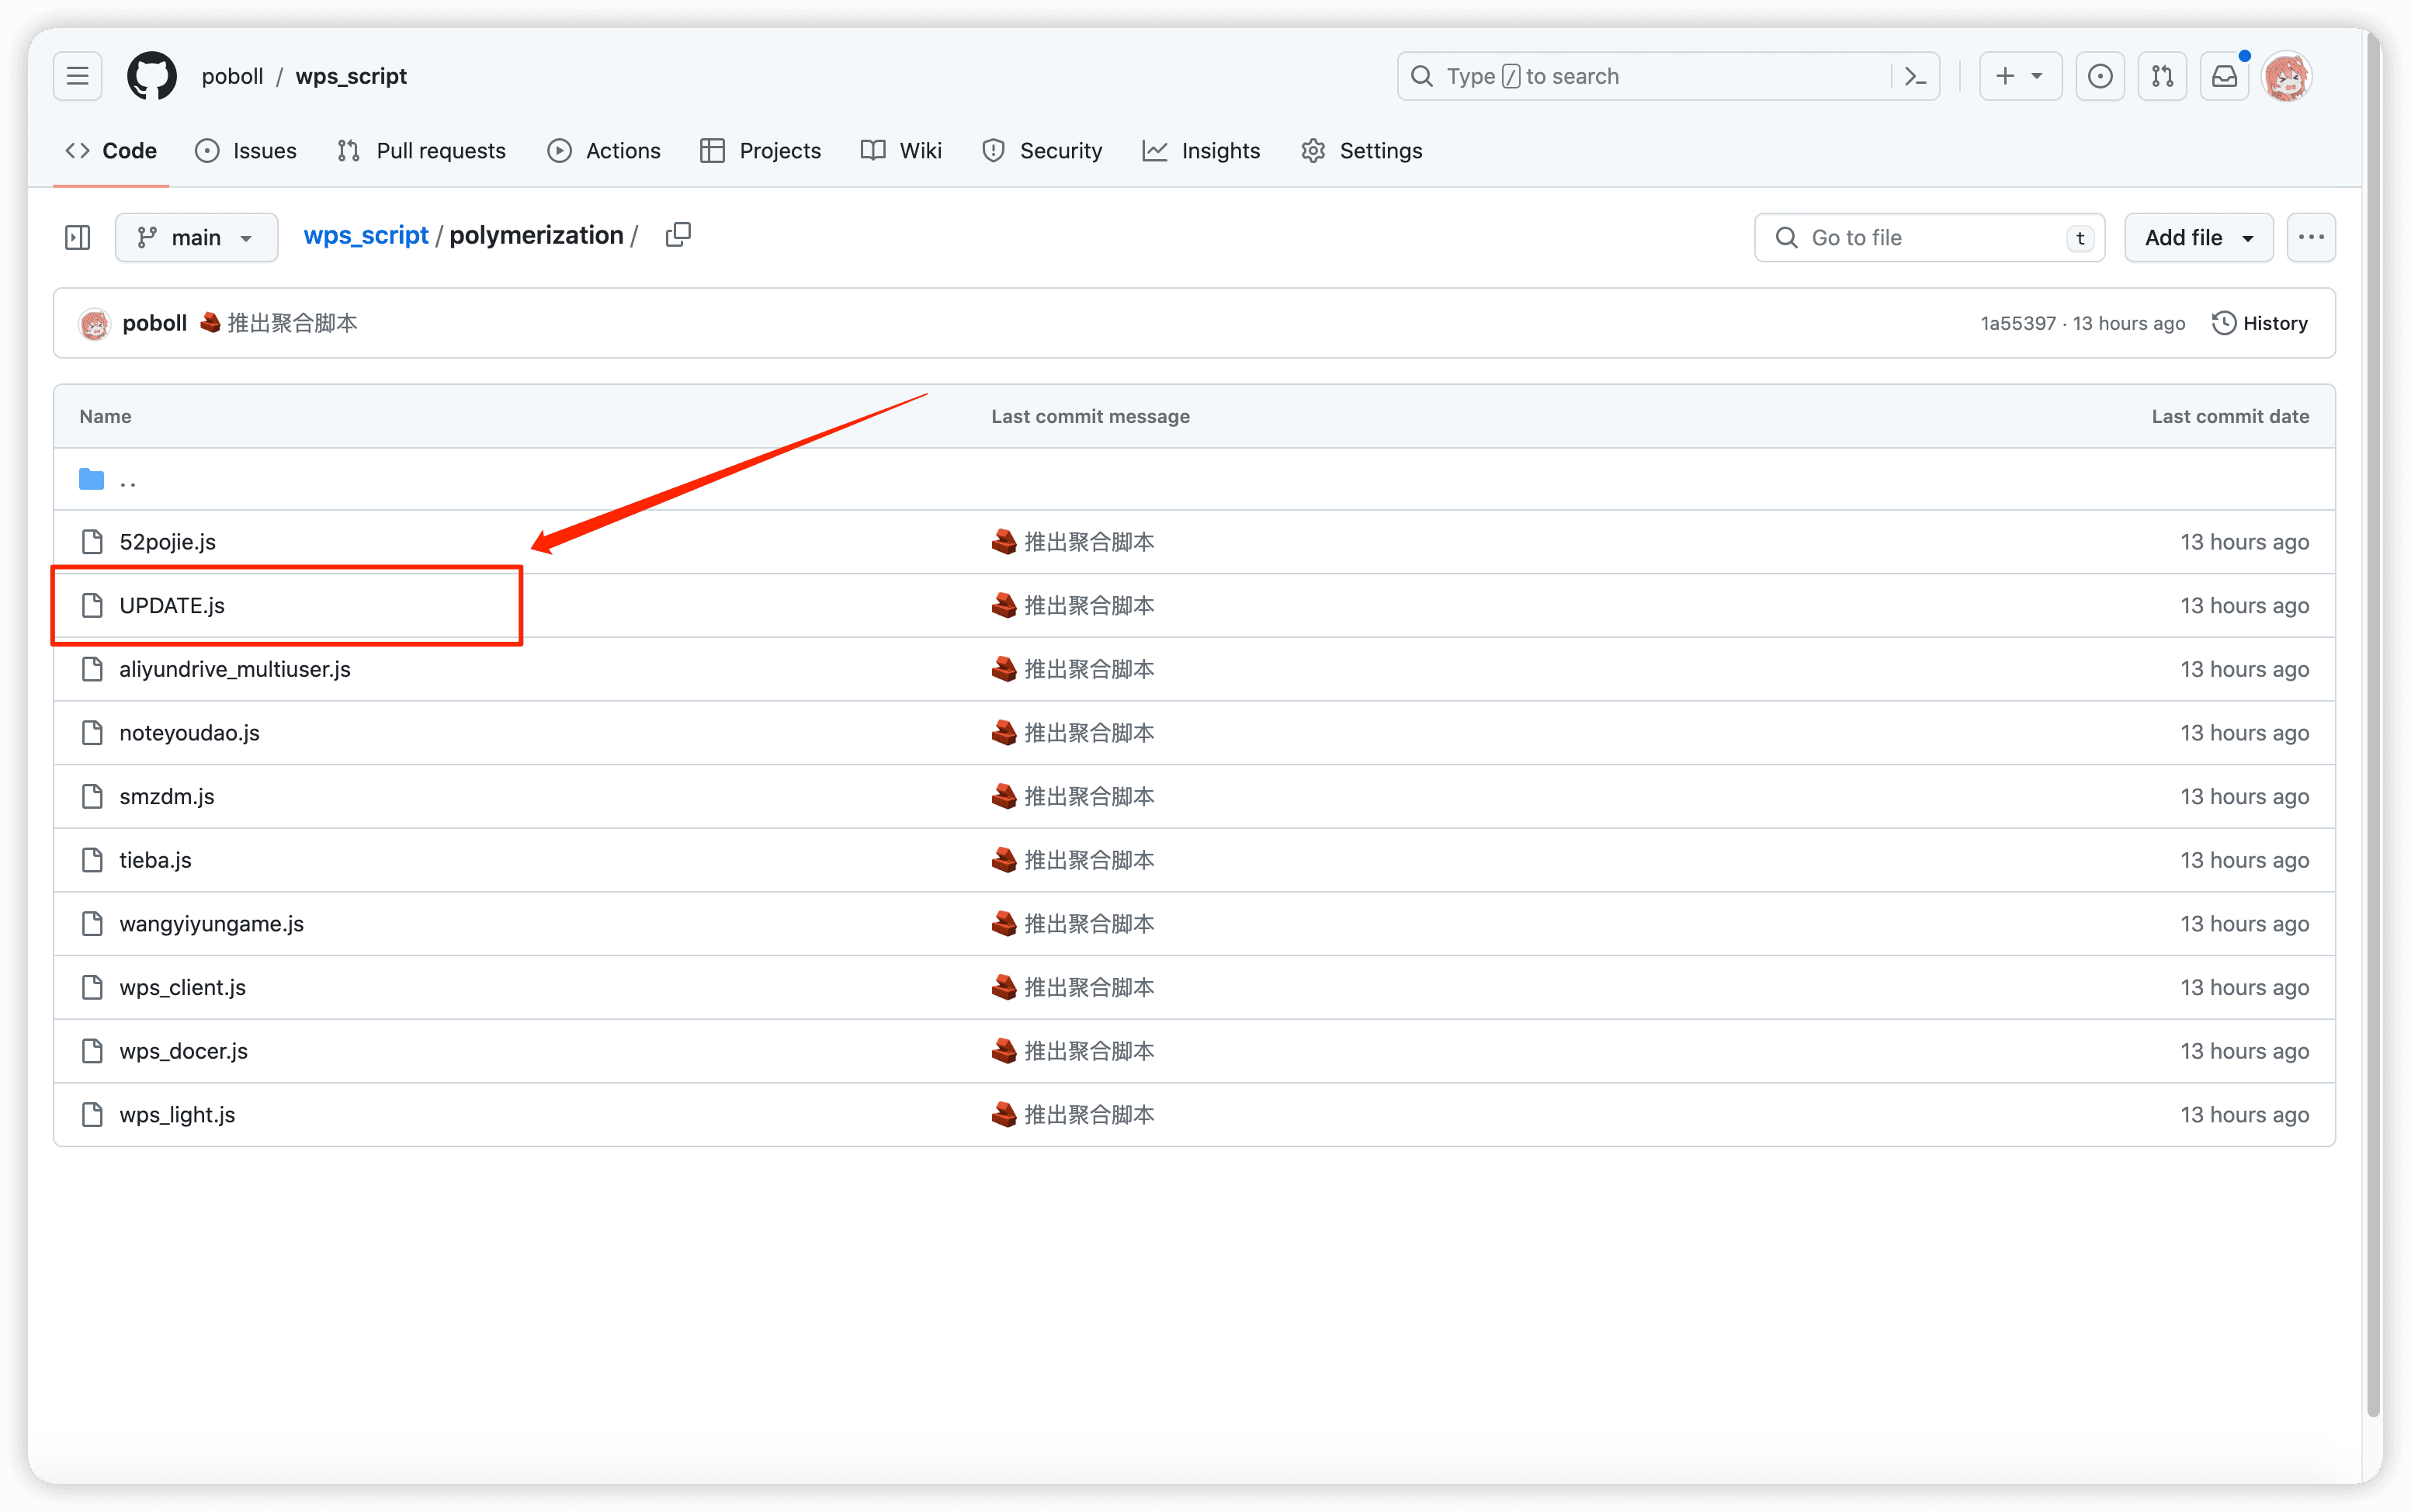Open create-new plus dropdown

click(x=2020, y=75)
